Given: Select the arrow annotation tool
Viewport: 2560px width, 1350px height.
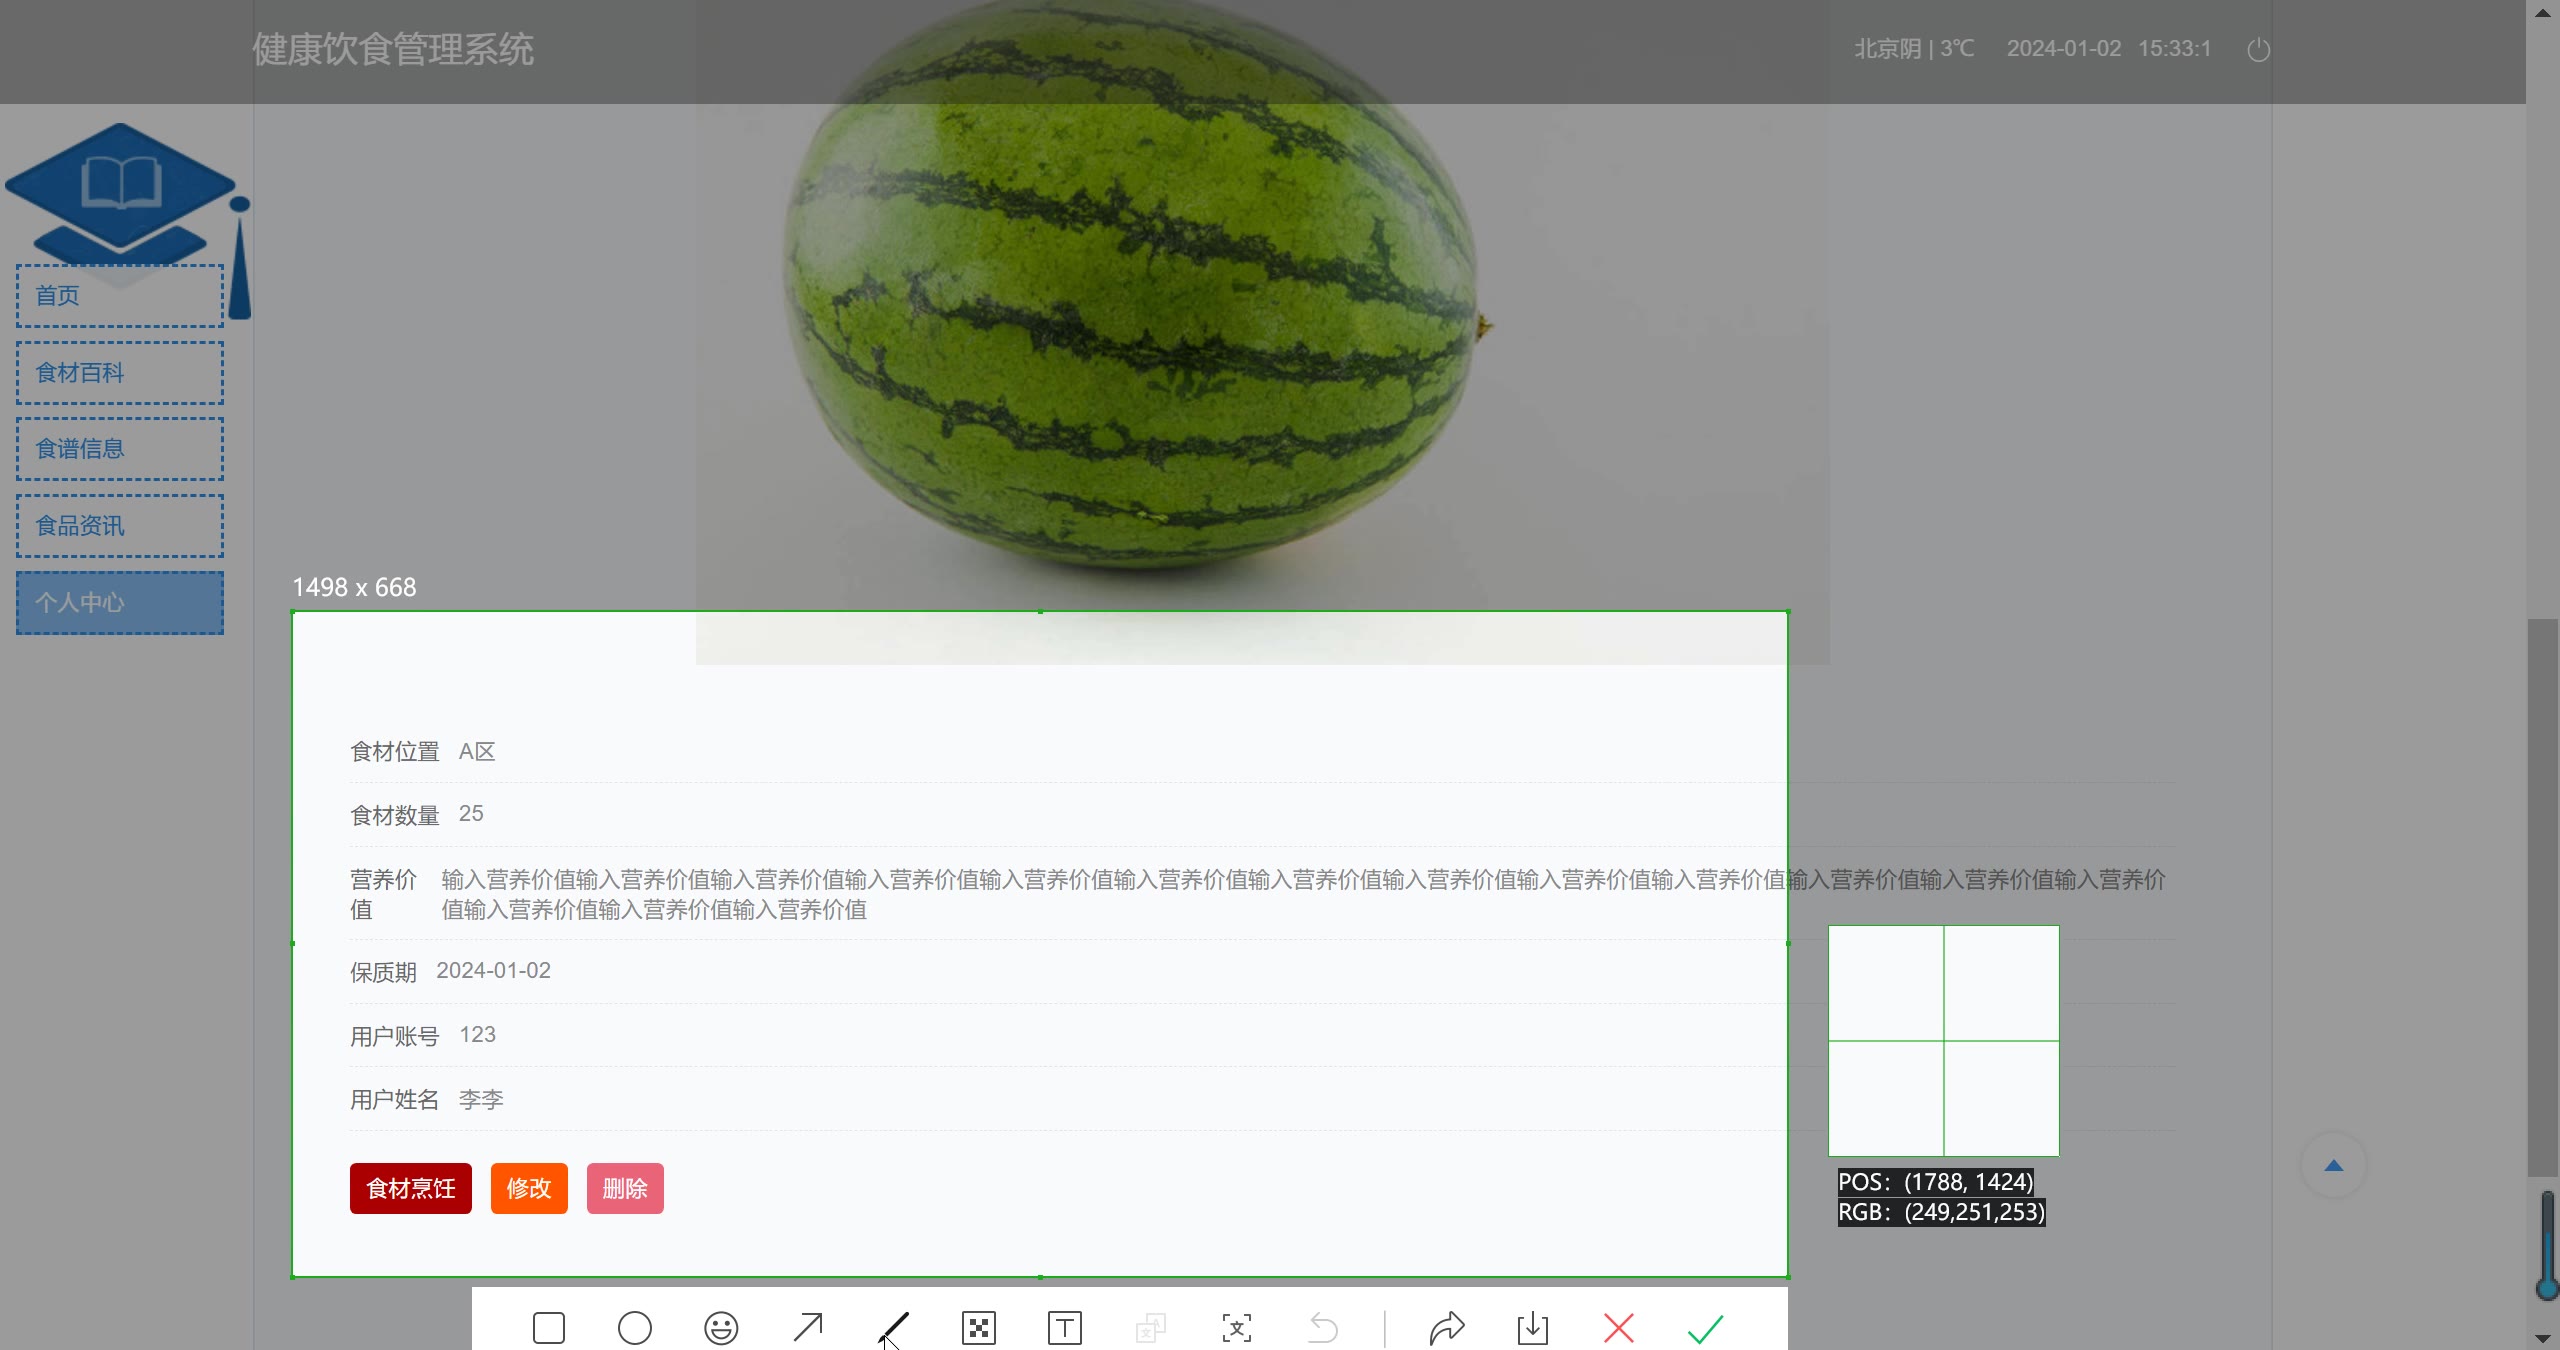Looking at the screenshot, I should 807,1328.
